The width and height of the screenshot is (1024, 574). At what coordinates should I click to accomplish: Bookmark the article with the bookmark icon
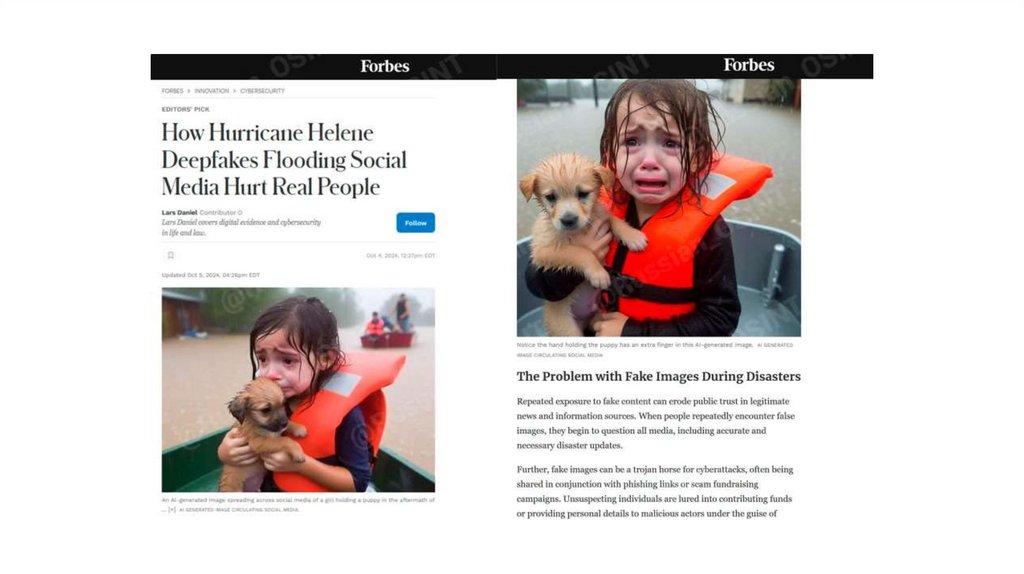click(171, 255)
